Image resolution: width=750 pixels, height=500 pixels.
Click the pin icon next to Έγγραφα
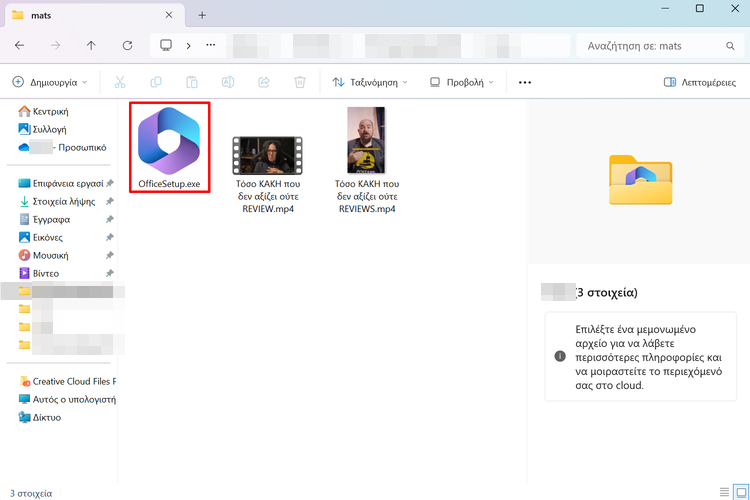110,219
